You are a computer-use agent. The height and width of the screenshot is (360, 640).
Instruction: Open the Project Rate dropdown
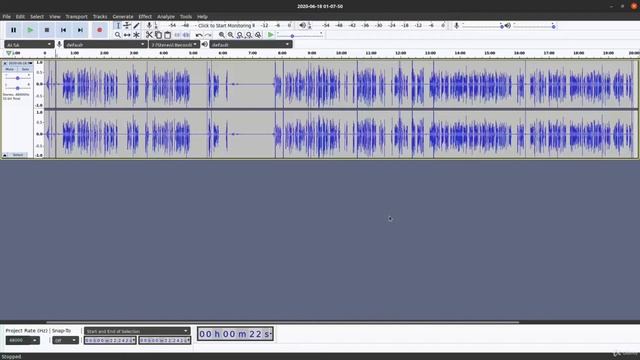click(x=22, y=340)
